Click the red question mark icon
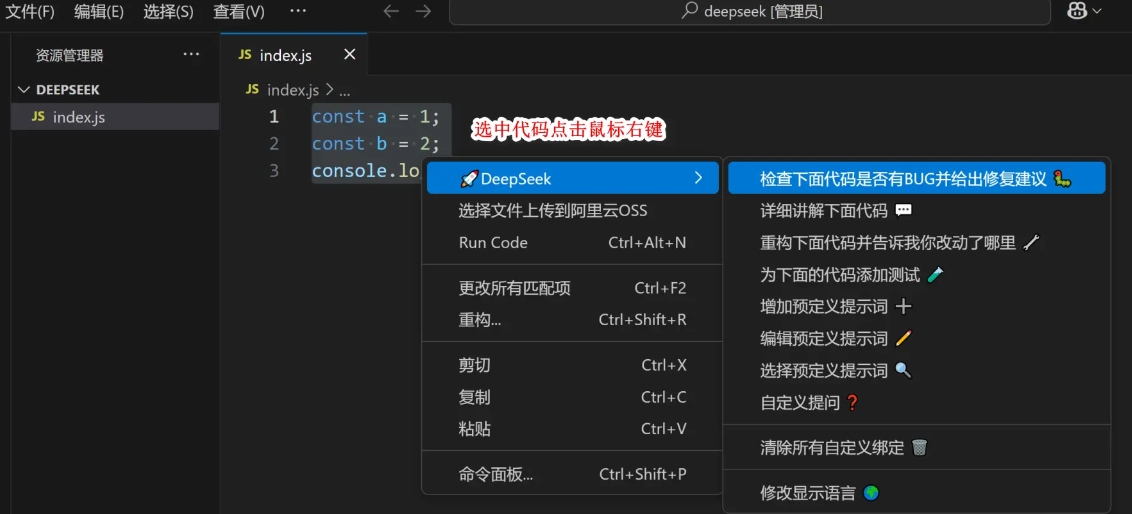 [852, 403]
